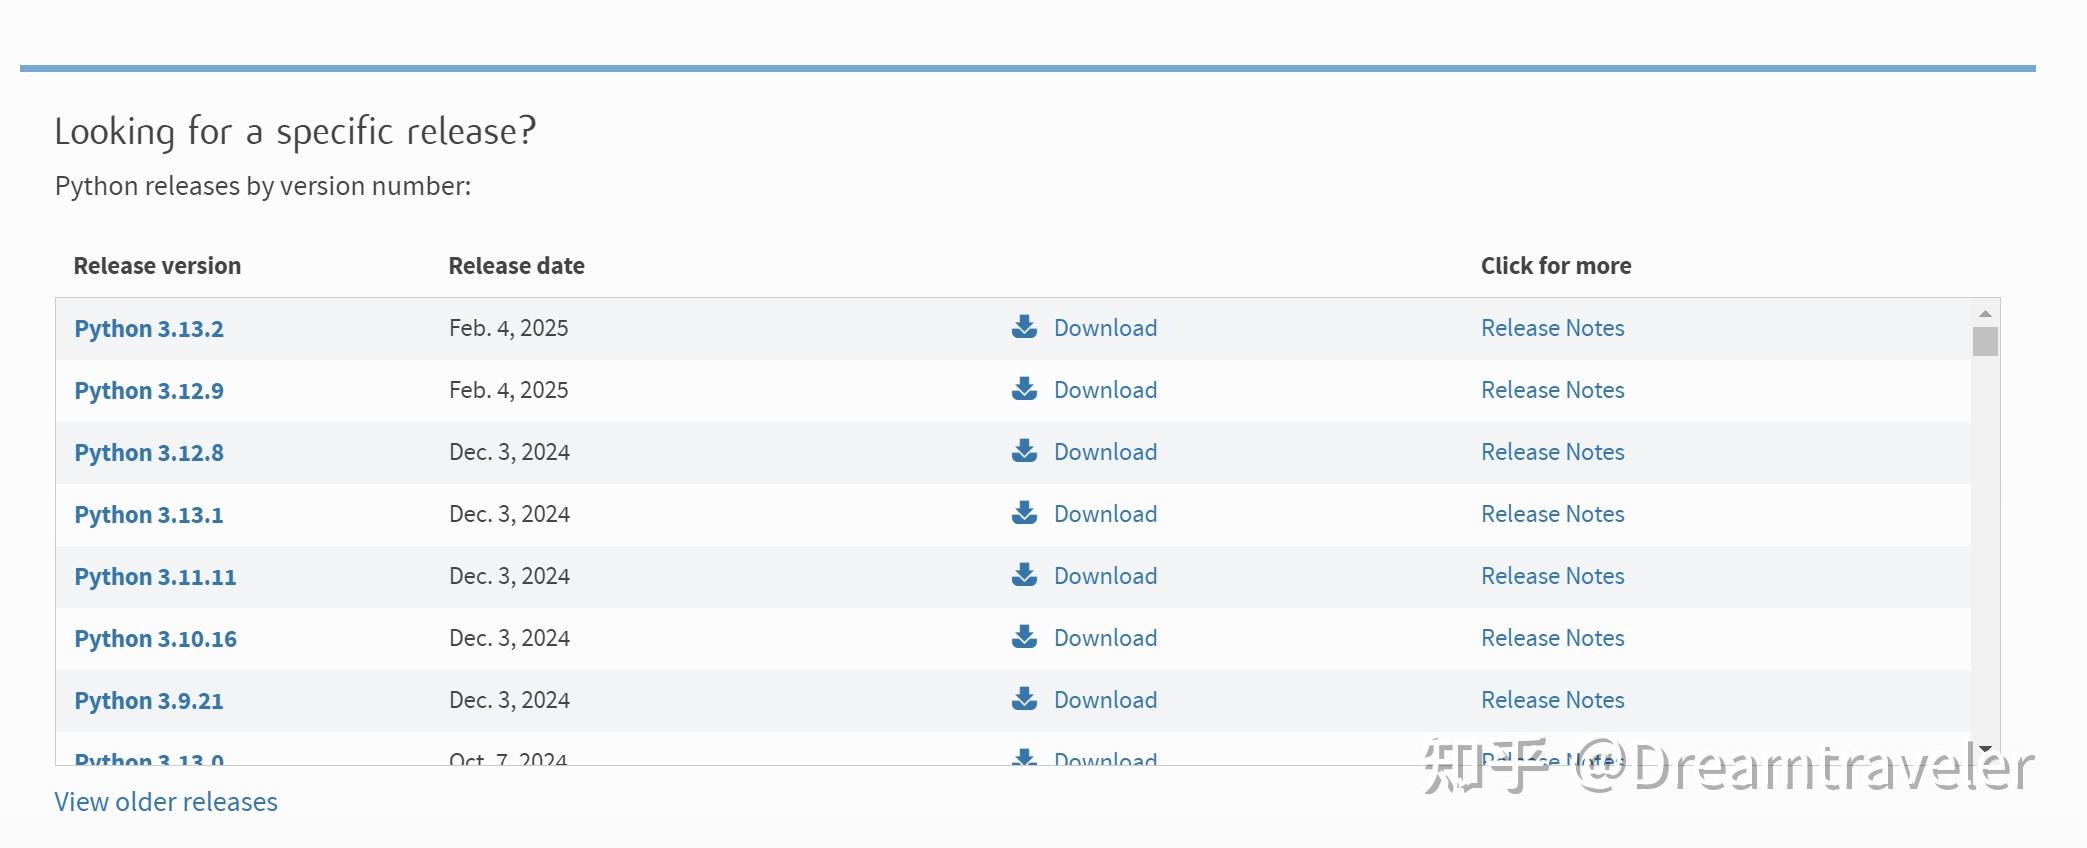Click View older releases link
This screenshot has height=848, width=2087.
click(166, 802)
